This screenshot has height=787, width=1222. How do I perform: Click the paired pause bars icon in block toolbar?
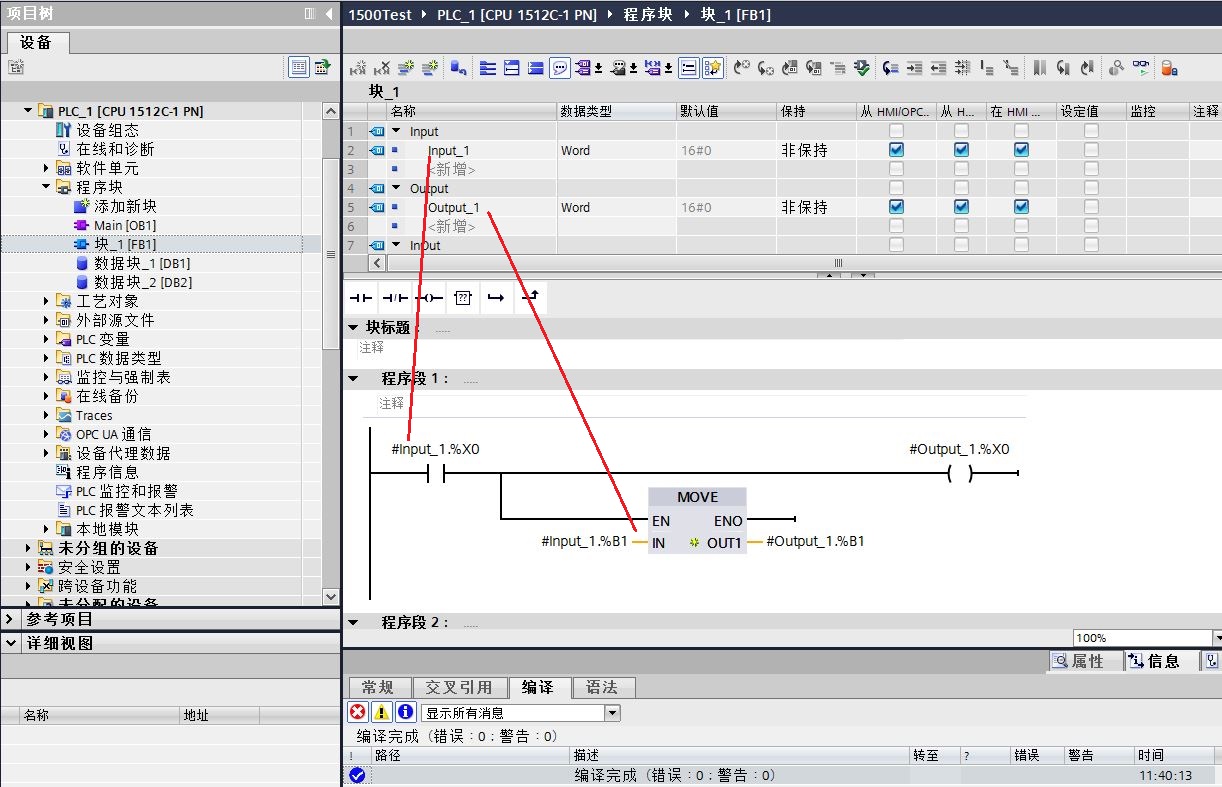(x=1040, y=68)
